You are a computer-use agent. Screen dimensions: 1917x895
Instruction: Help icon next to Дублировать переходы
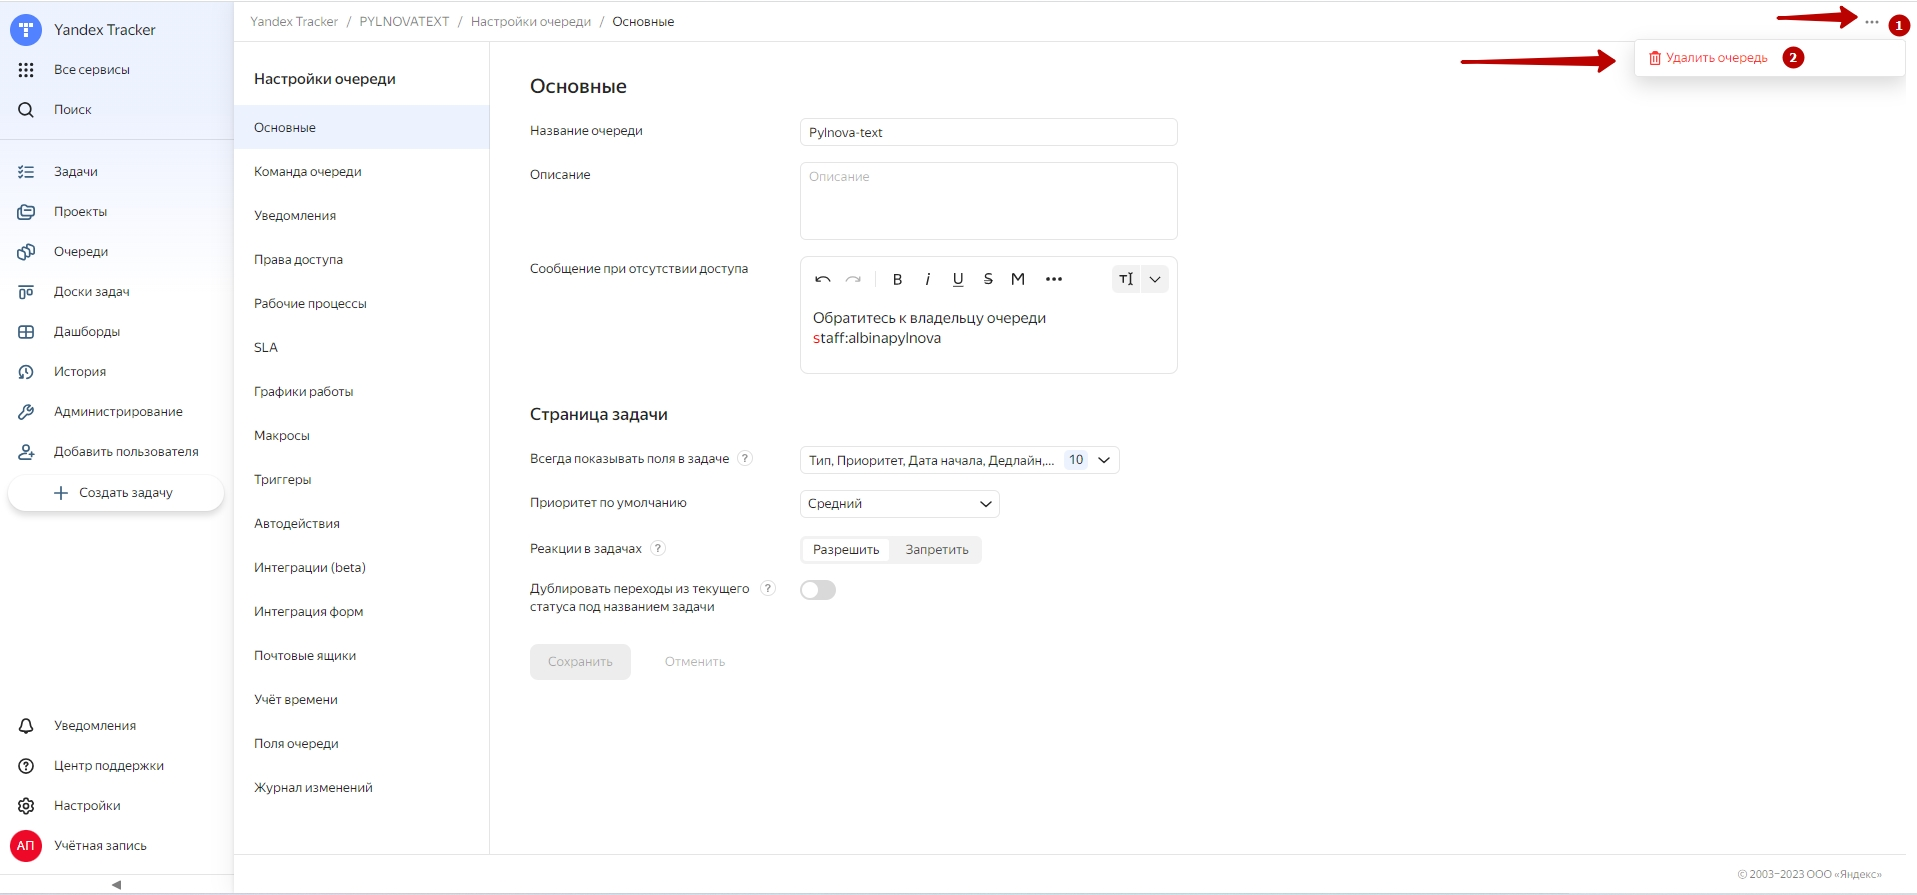[768, 588]
